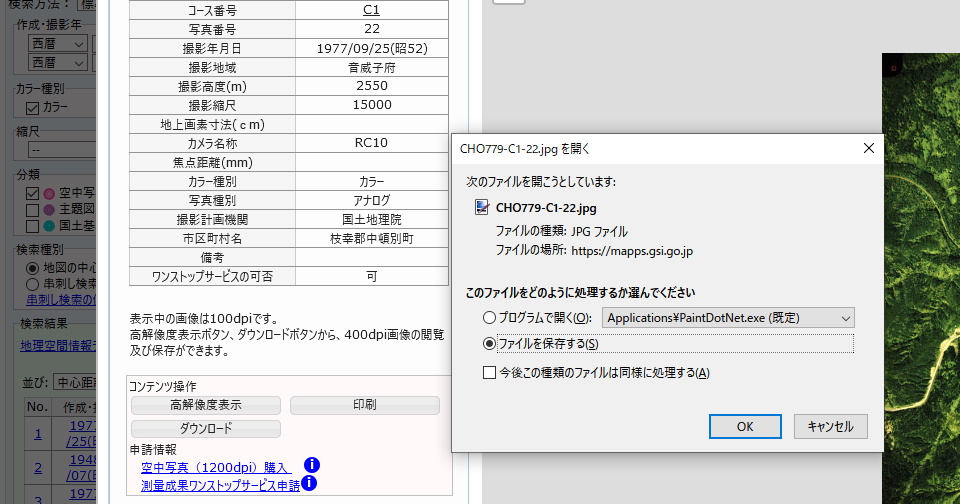Open the second 西暦 year dropdown

point(58,62)
